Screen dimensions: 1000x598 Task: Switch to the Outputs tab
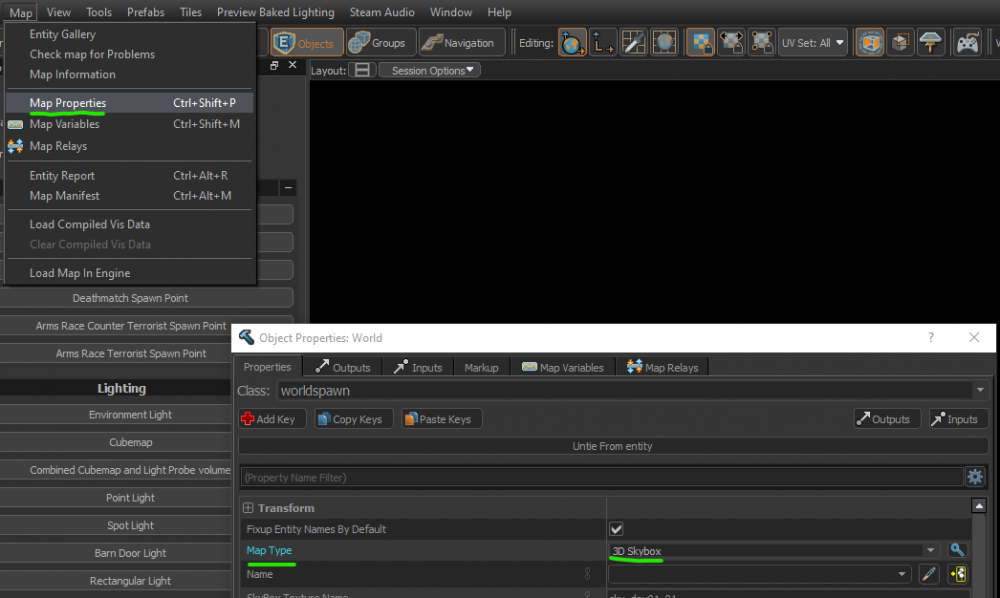[342, 367]
